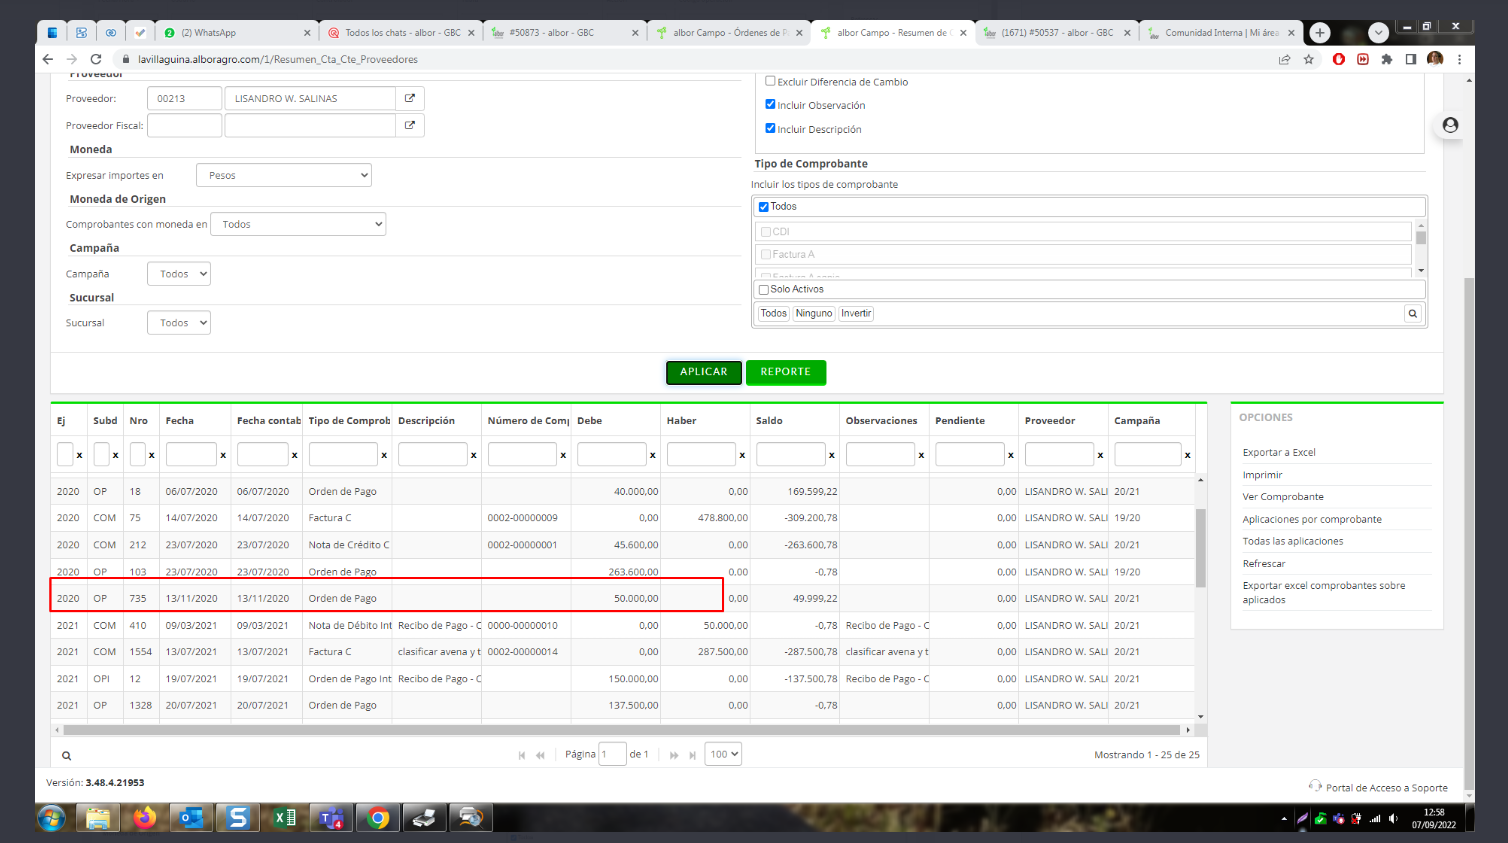This screenshot has width=1508, height=843.
Task: Click Invertir selection button
Action: point(856,314)
